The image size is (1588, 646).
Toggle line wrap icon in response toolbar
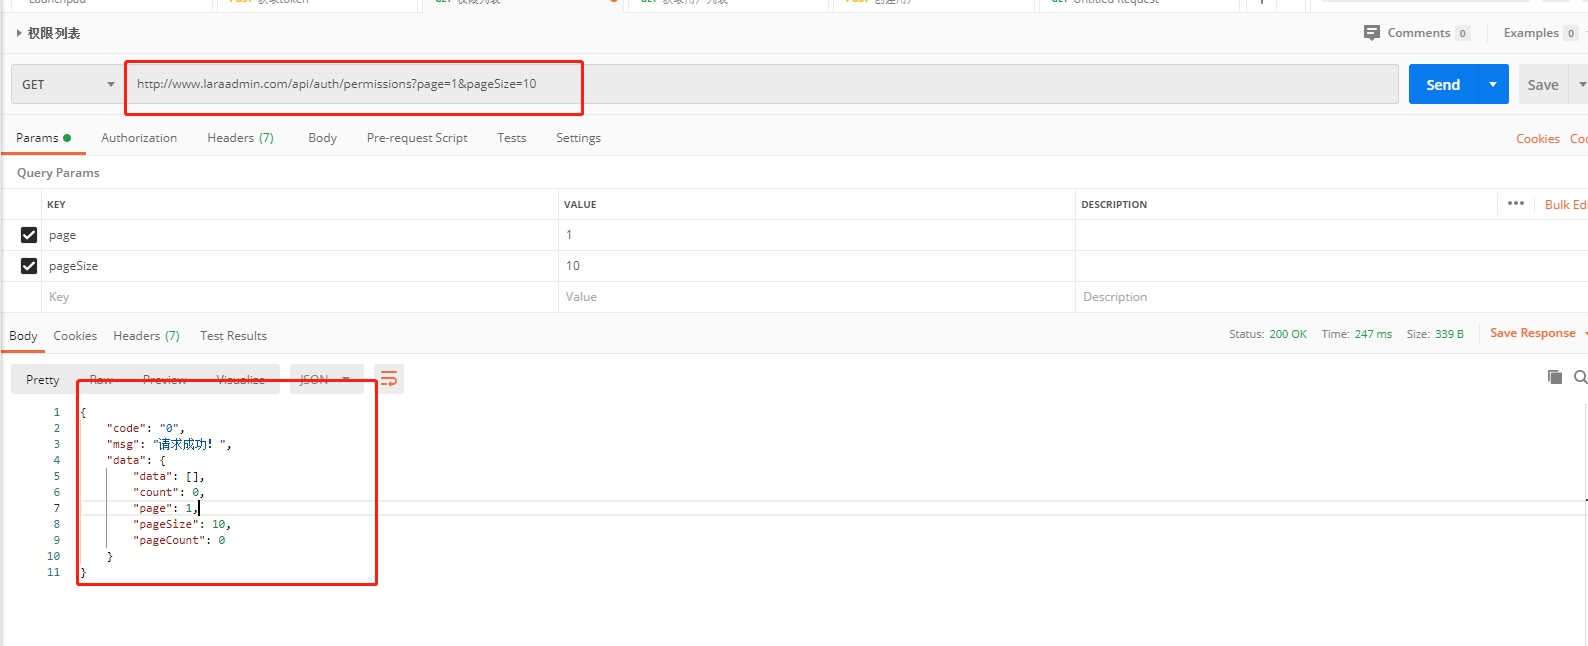389,379
